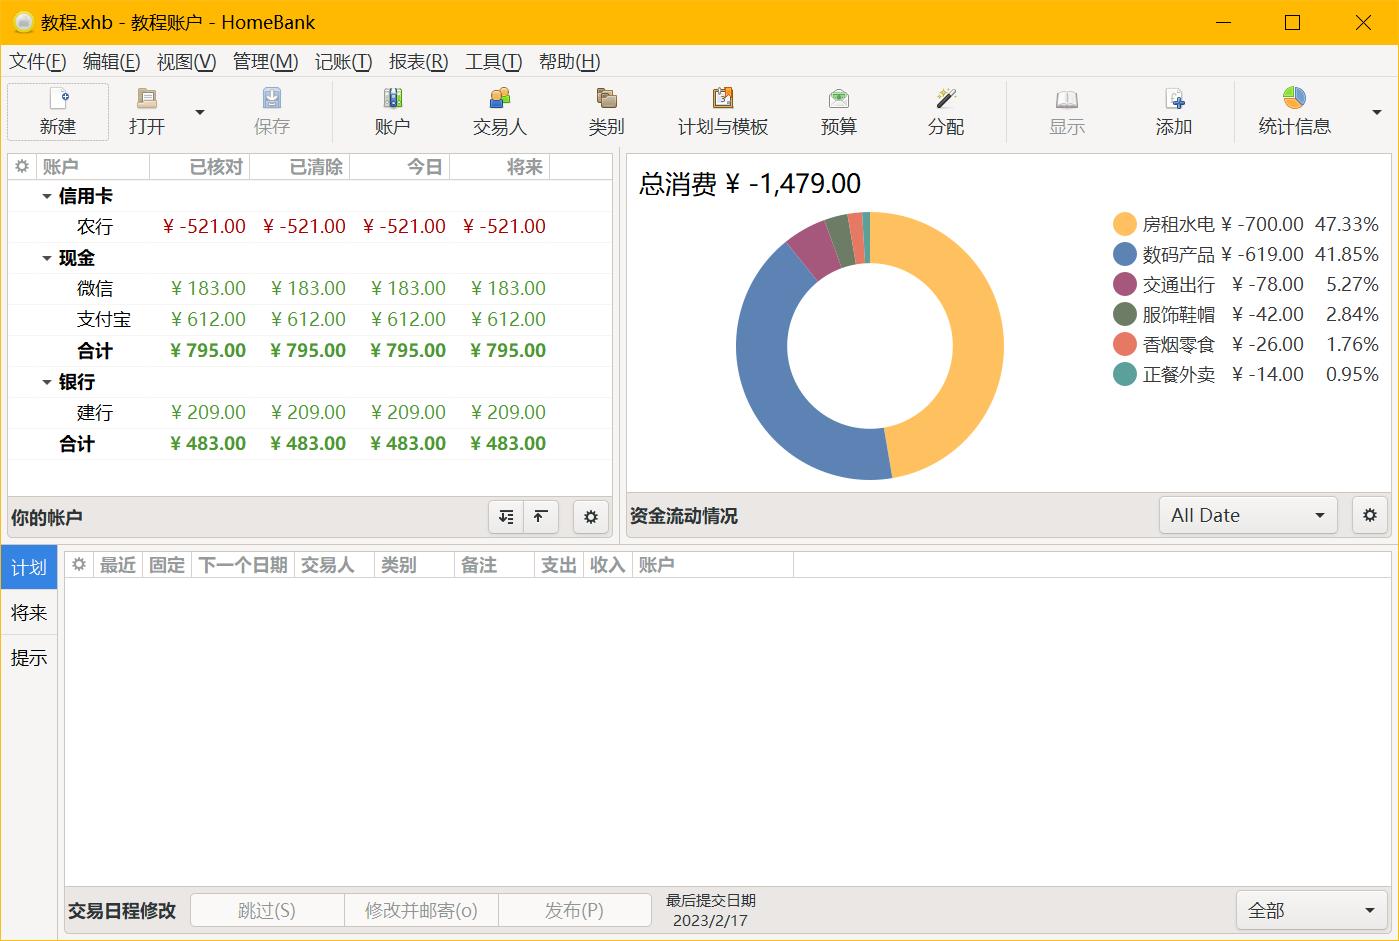The height and width of the screenshot is (941, 1399).
Task: Collapse the 现金 account group
Action: click(x=46, y=259)
